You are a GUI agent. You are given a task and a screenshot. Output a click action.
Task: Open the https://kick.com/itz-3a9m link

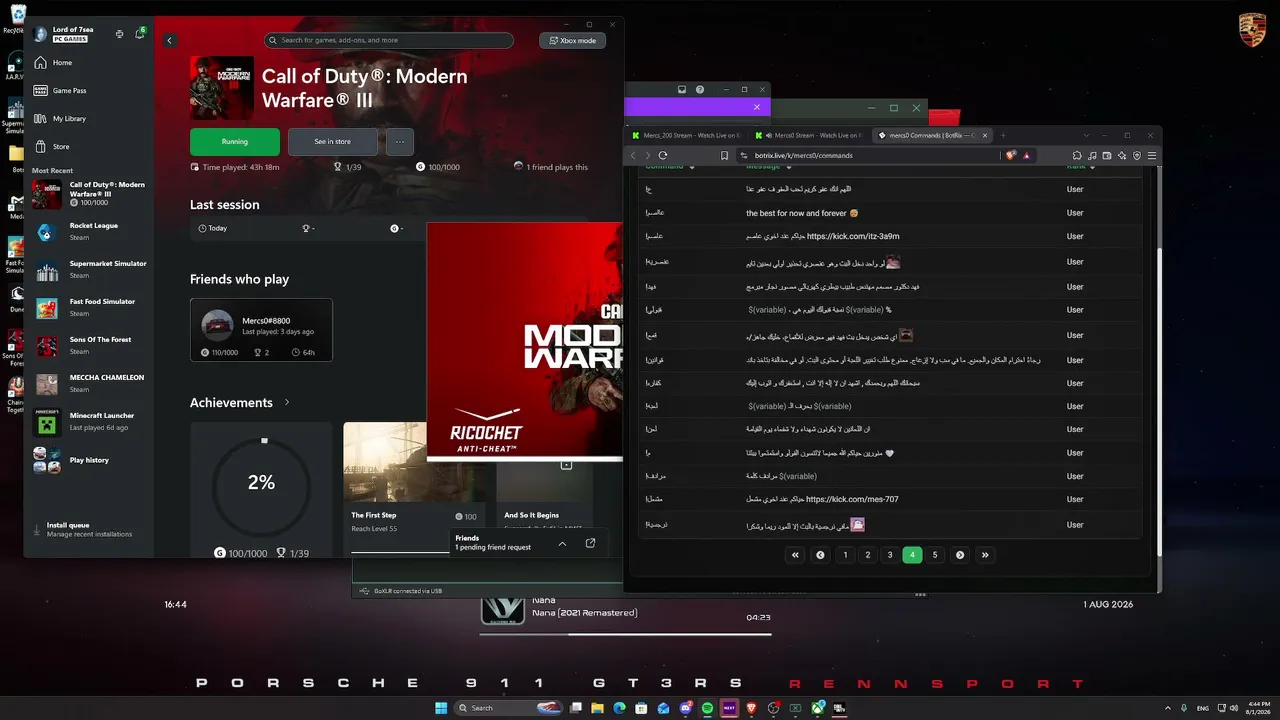click(853, 237)
